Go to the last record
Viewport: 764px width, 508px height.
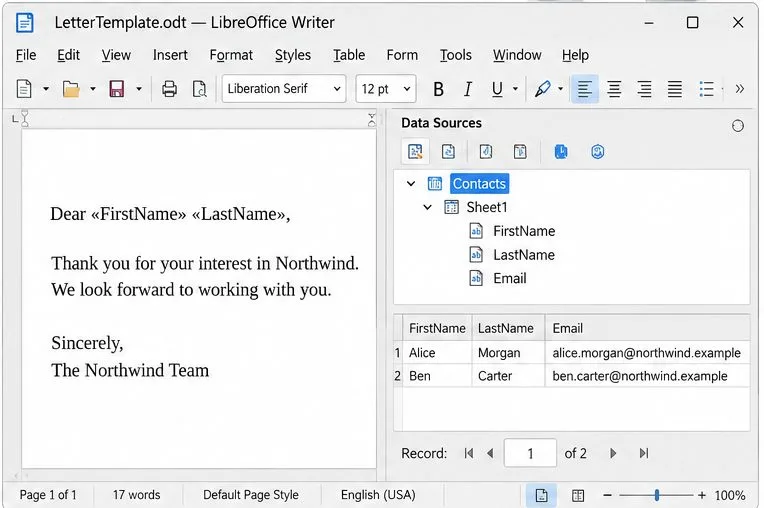(644, 453)
